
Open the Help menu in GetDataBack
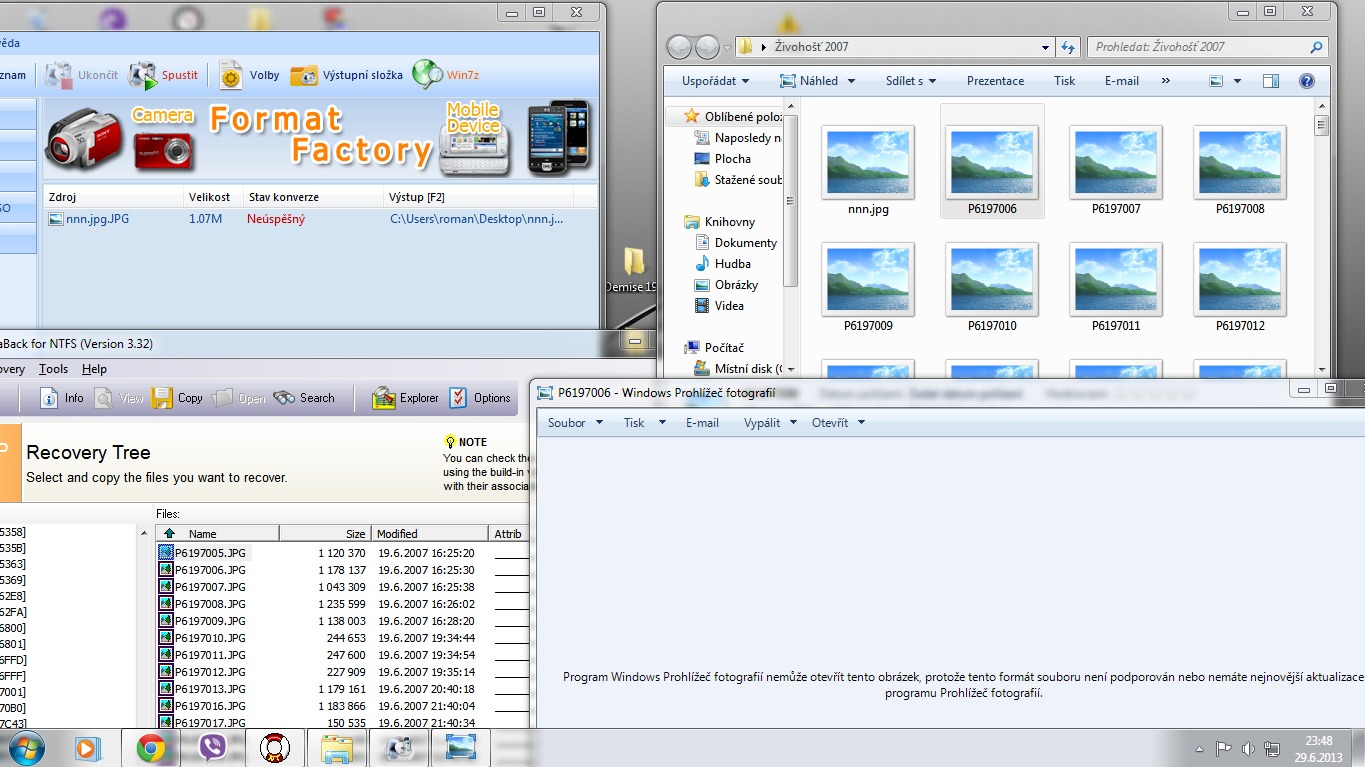(94, 369)
